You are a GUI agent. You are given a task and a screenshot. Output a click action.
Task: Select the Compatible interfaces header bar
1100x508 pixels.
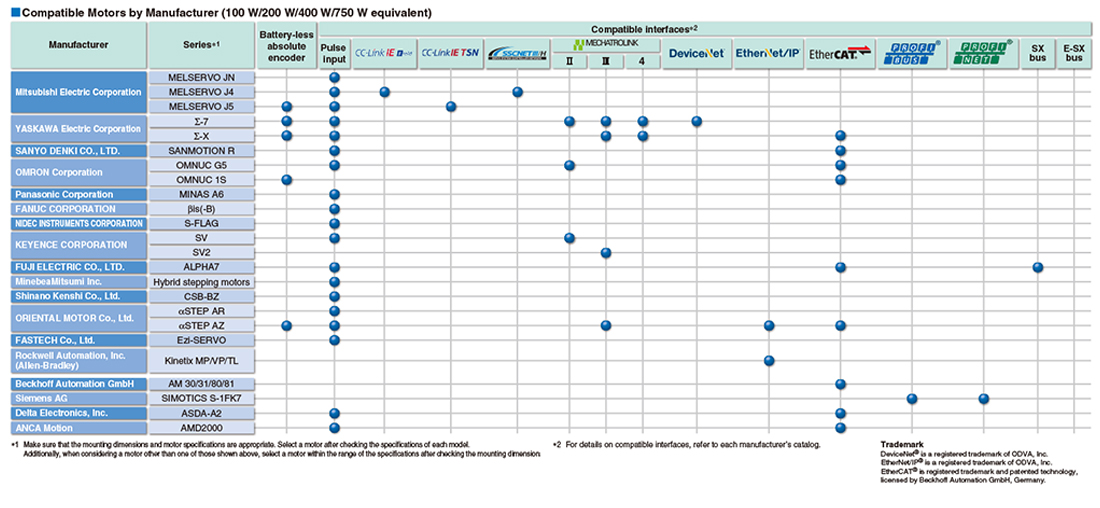[x=707, y=29]
